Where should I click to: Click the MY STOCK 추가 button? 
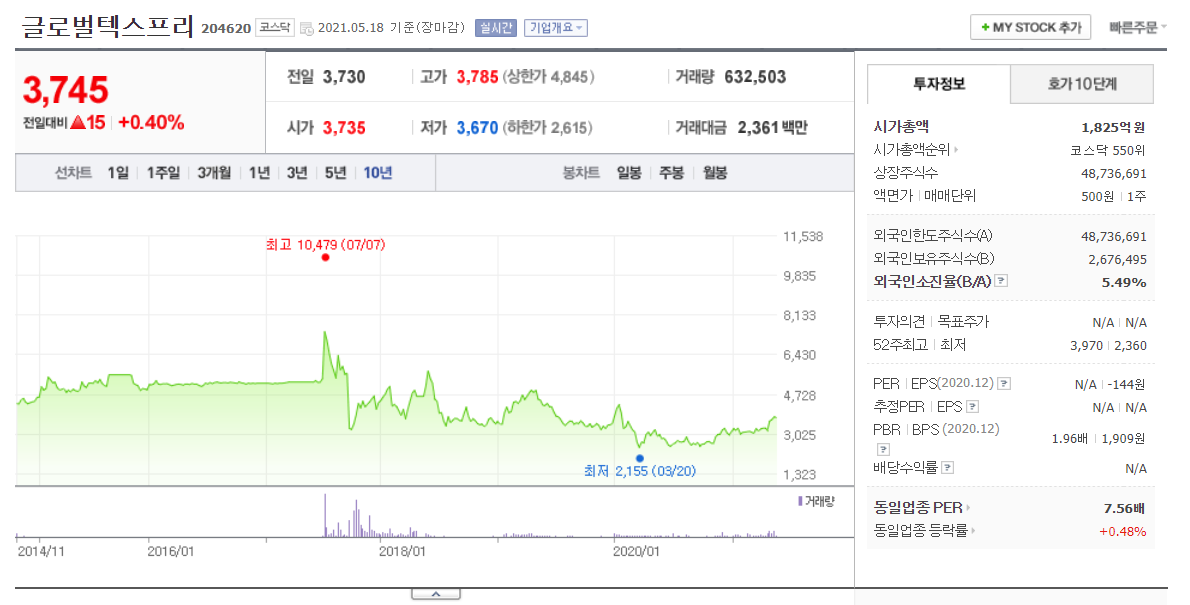[1031, 27]
